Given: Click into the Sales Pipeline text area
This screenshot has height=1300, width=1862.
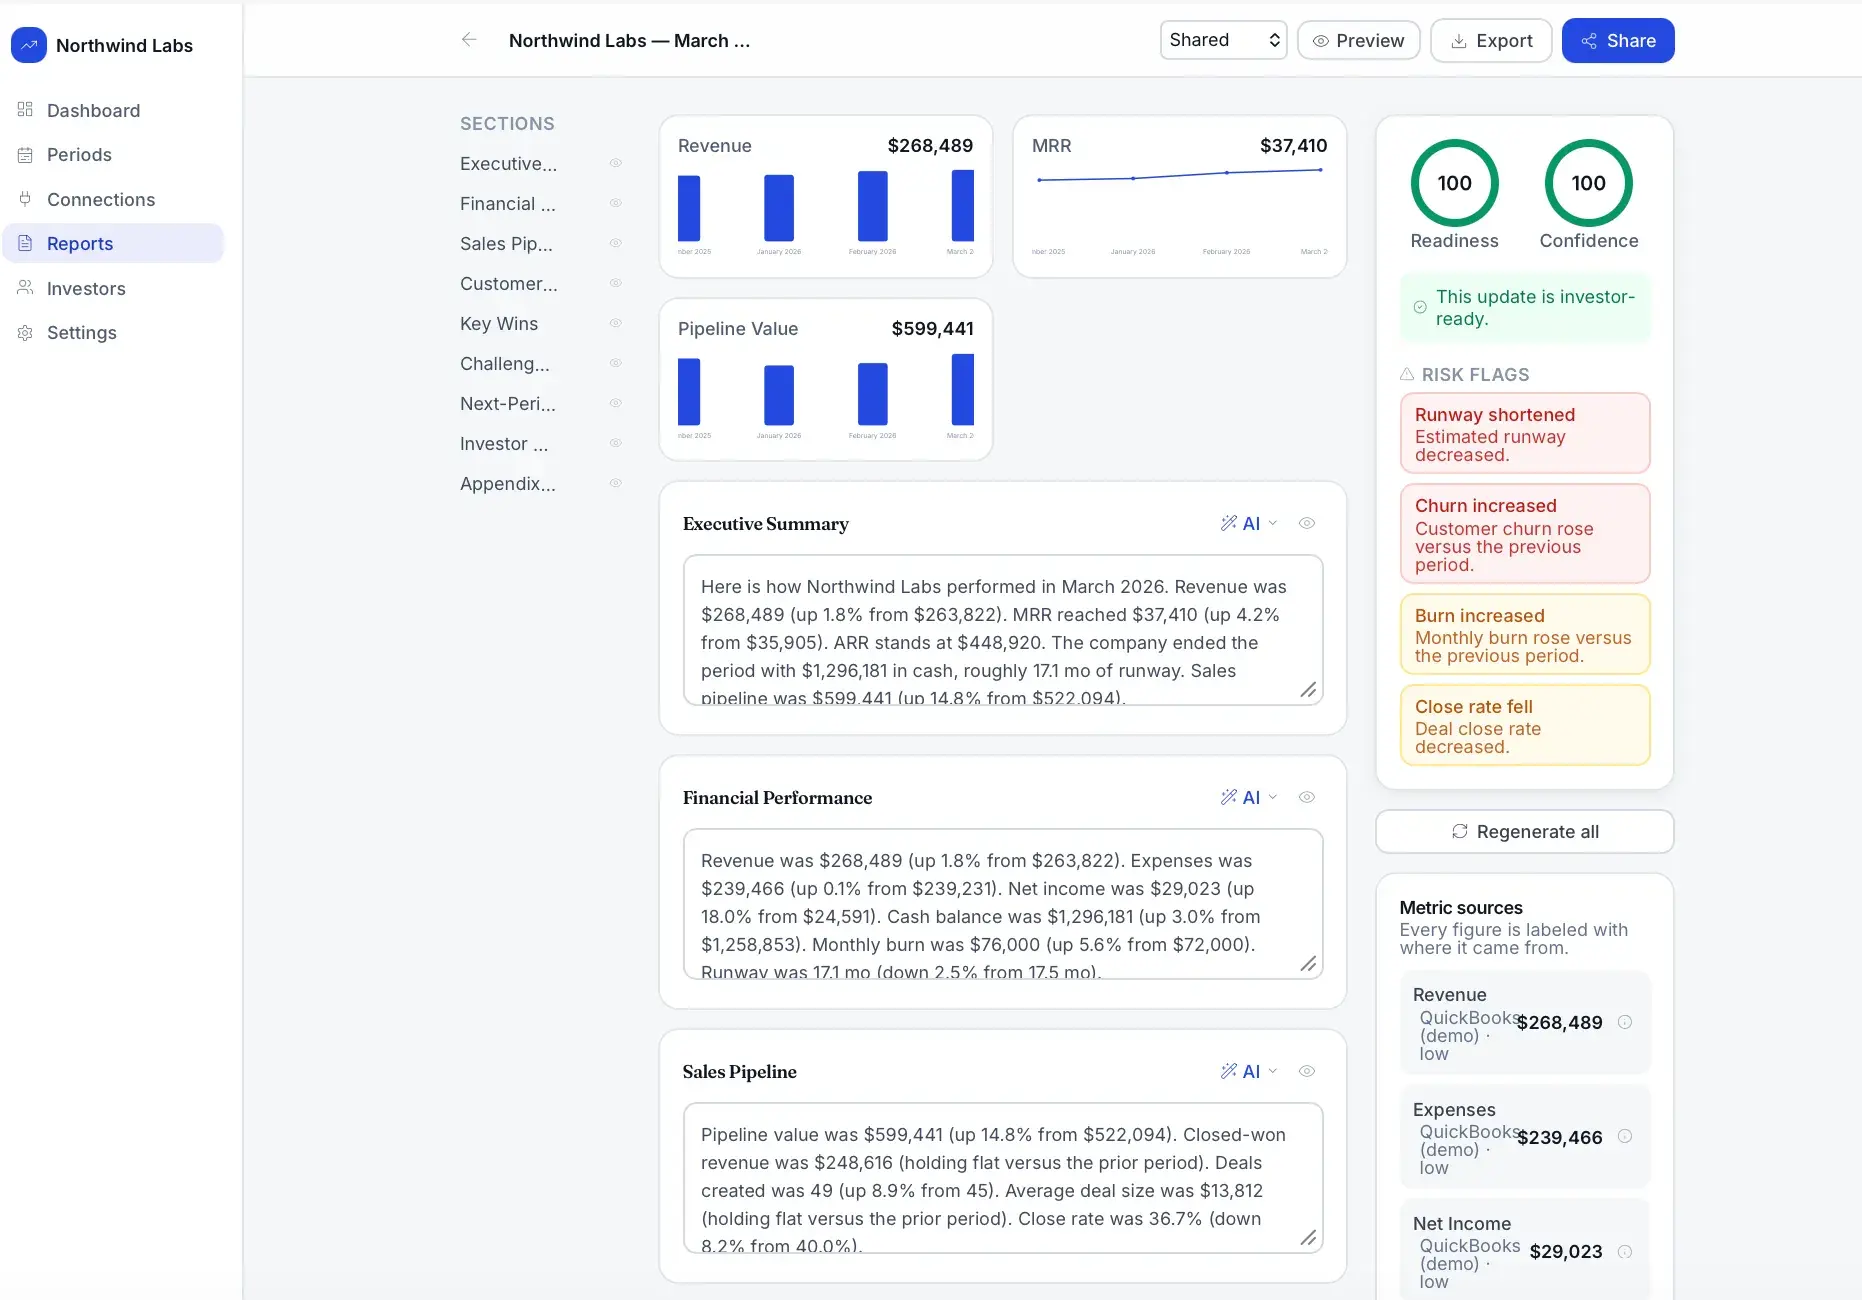Looking at the screenshot, I should 1003,1178.
